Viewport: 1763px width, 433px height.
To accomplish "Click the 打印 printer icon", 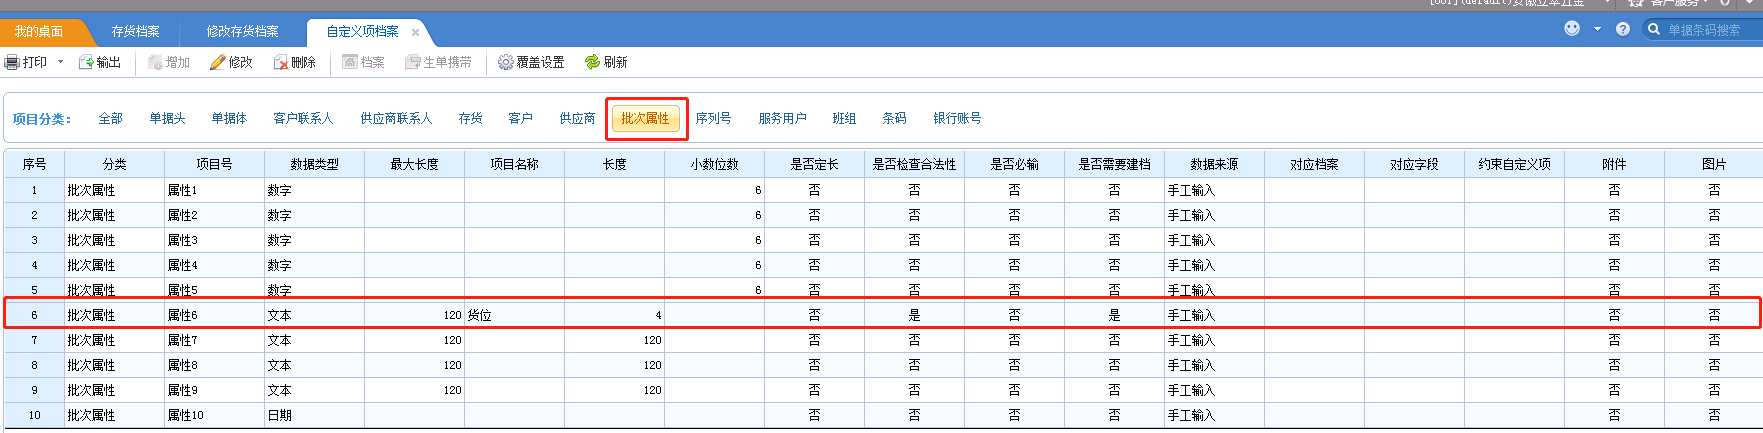I will pyautogui.click(x=12, y=62).
